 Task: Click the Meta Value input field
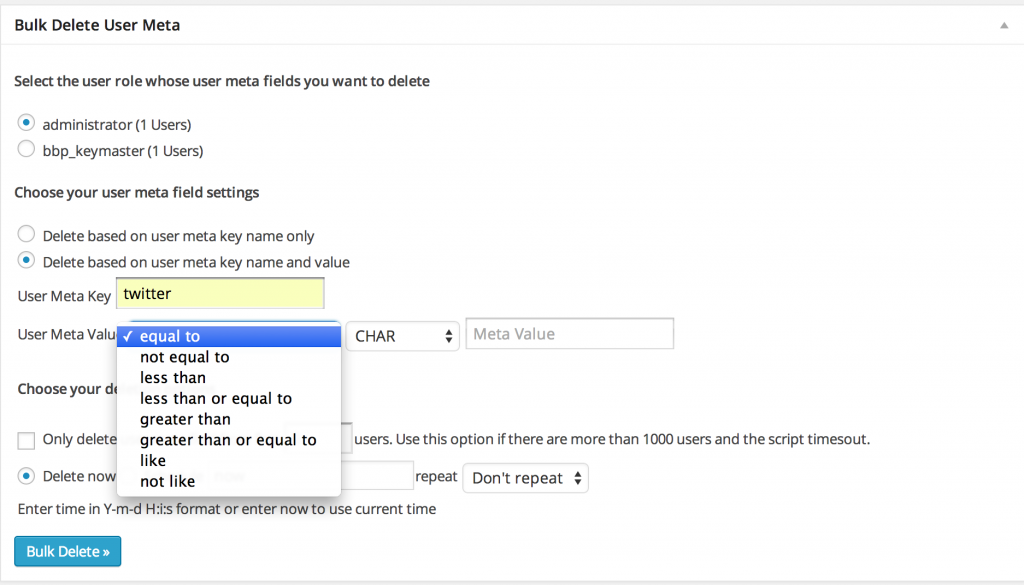pyautogui.click(x=569, y=333)
